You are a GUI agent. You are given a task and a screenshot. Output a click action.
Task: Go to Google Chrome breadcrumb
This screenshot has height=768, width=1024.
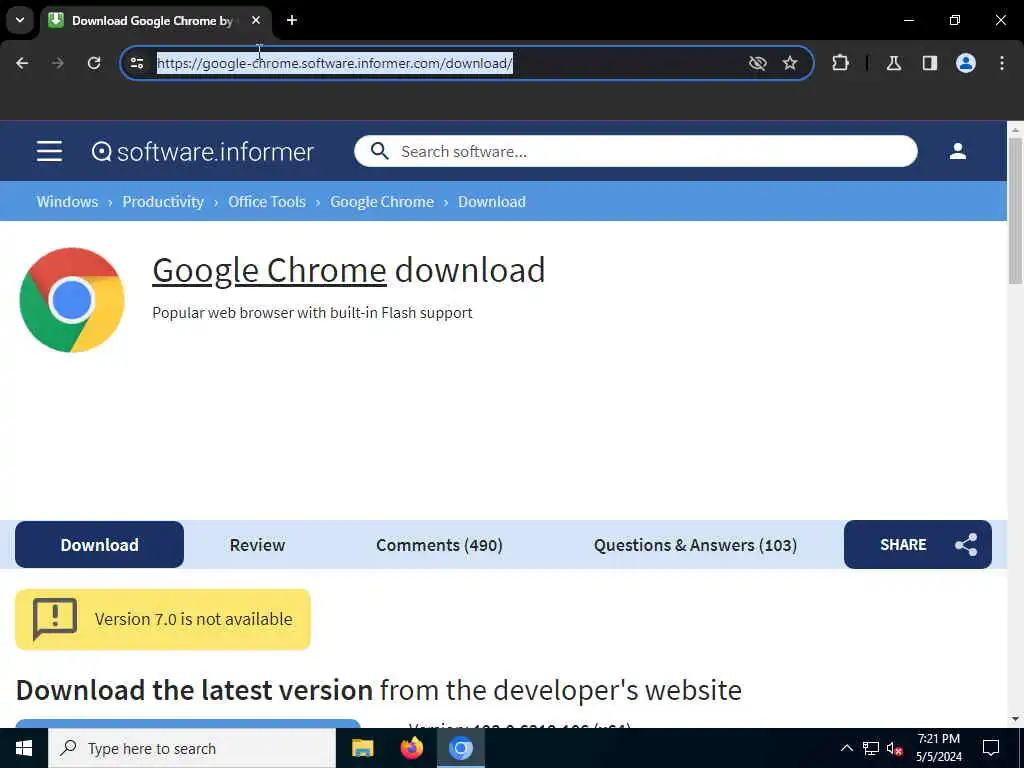coord(382,201)
